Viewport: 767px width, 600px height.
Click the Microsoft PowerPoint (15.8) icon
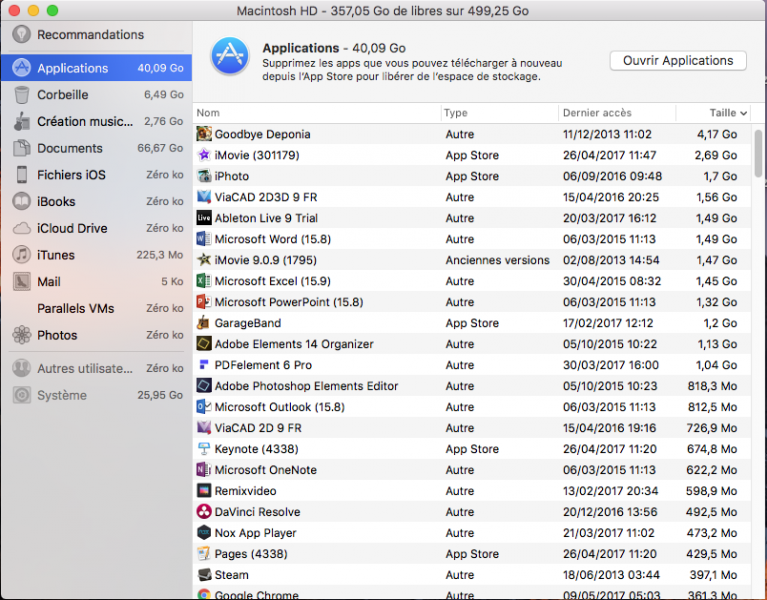pyautogui.click(x=204, y=302)
